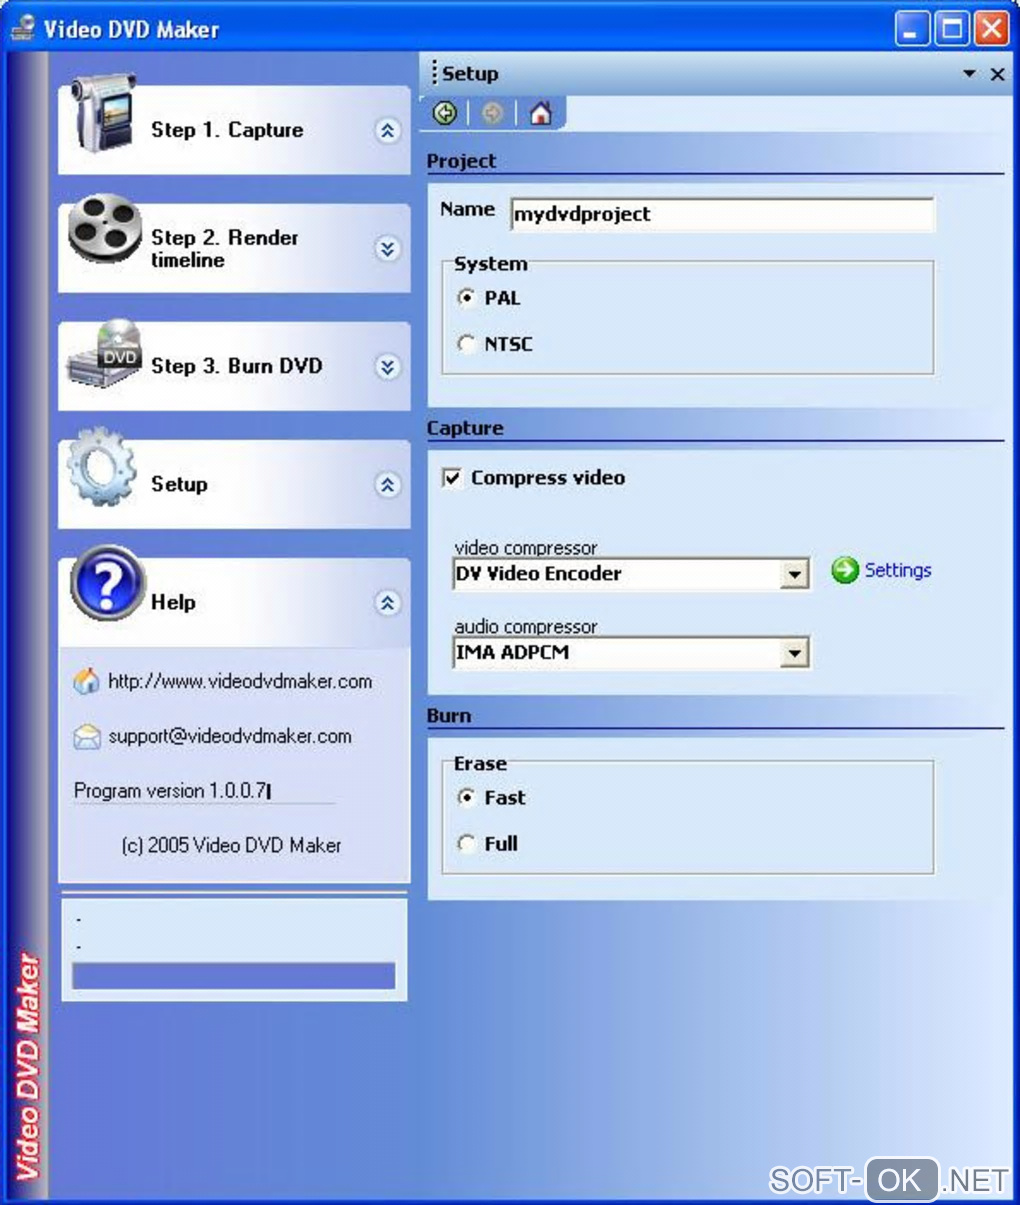1020x1205 pixels.
Task: Click the Program version 1.0.0.7 text
Action: (x=171, y=791)
